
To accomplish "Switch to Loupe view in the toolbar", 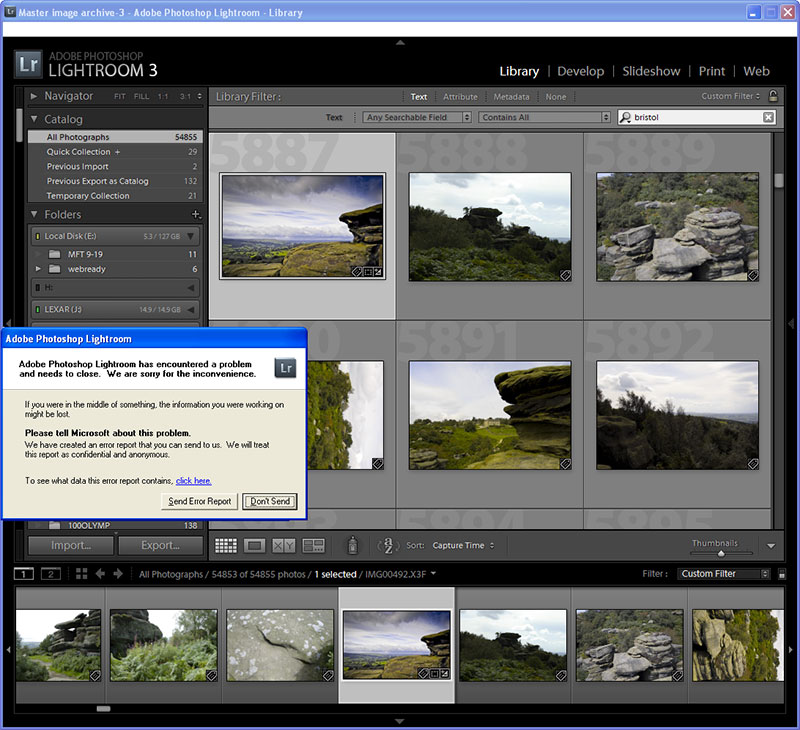I will tap(255, 546).
